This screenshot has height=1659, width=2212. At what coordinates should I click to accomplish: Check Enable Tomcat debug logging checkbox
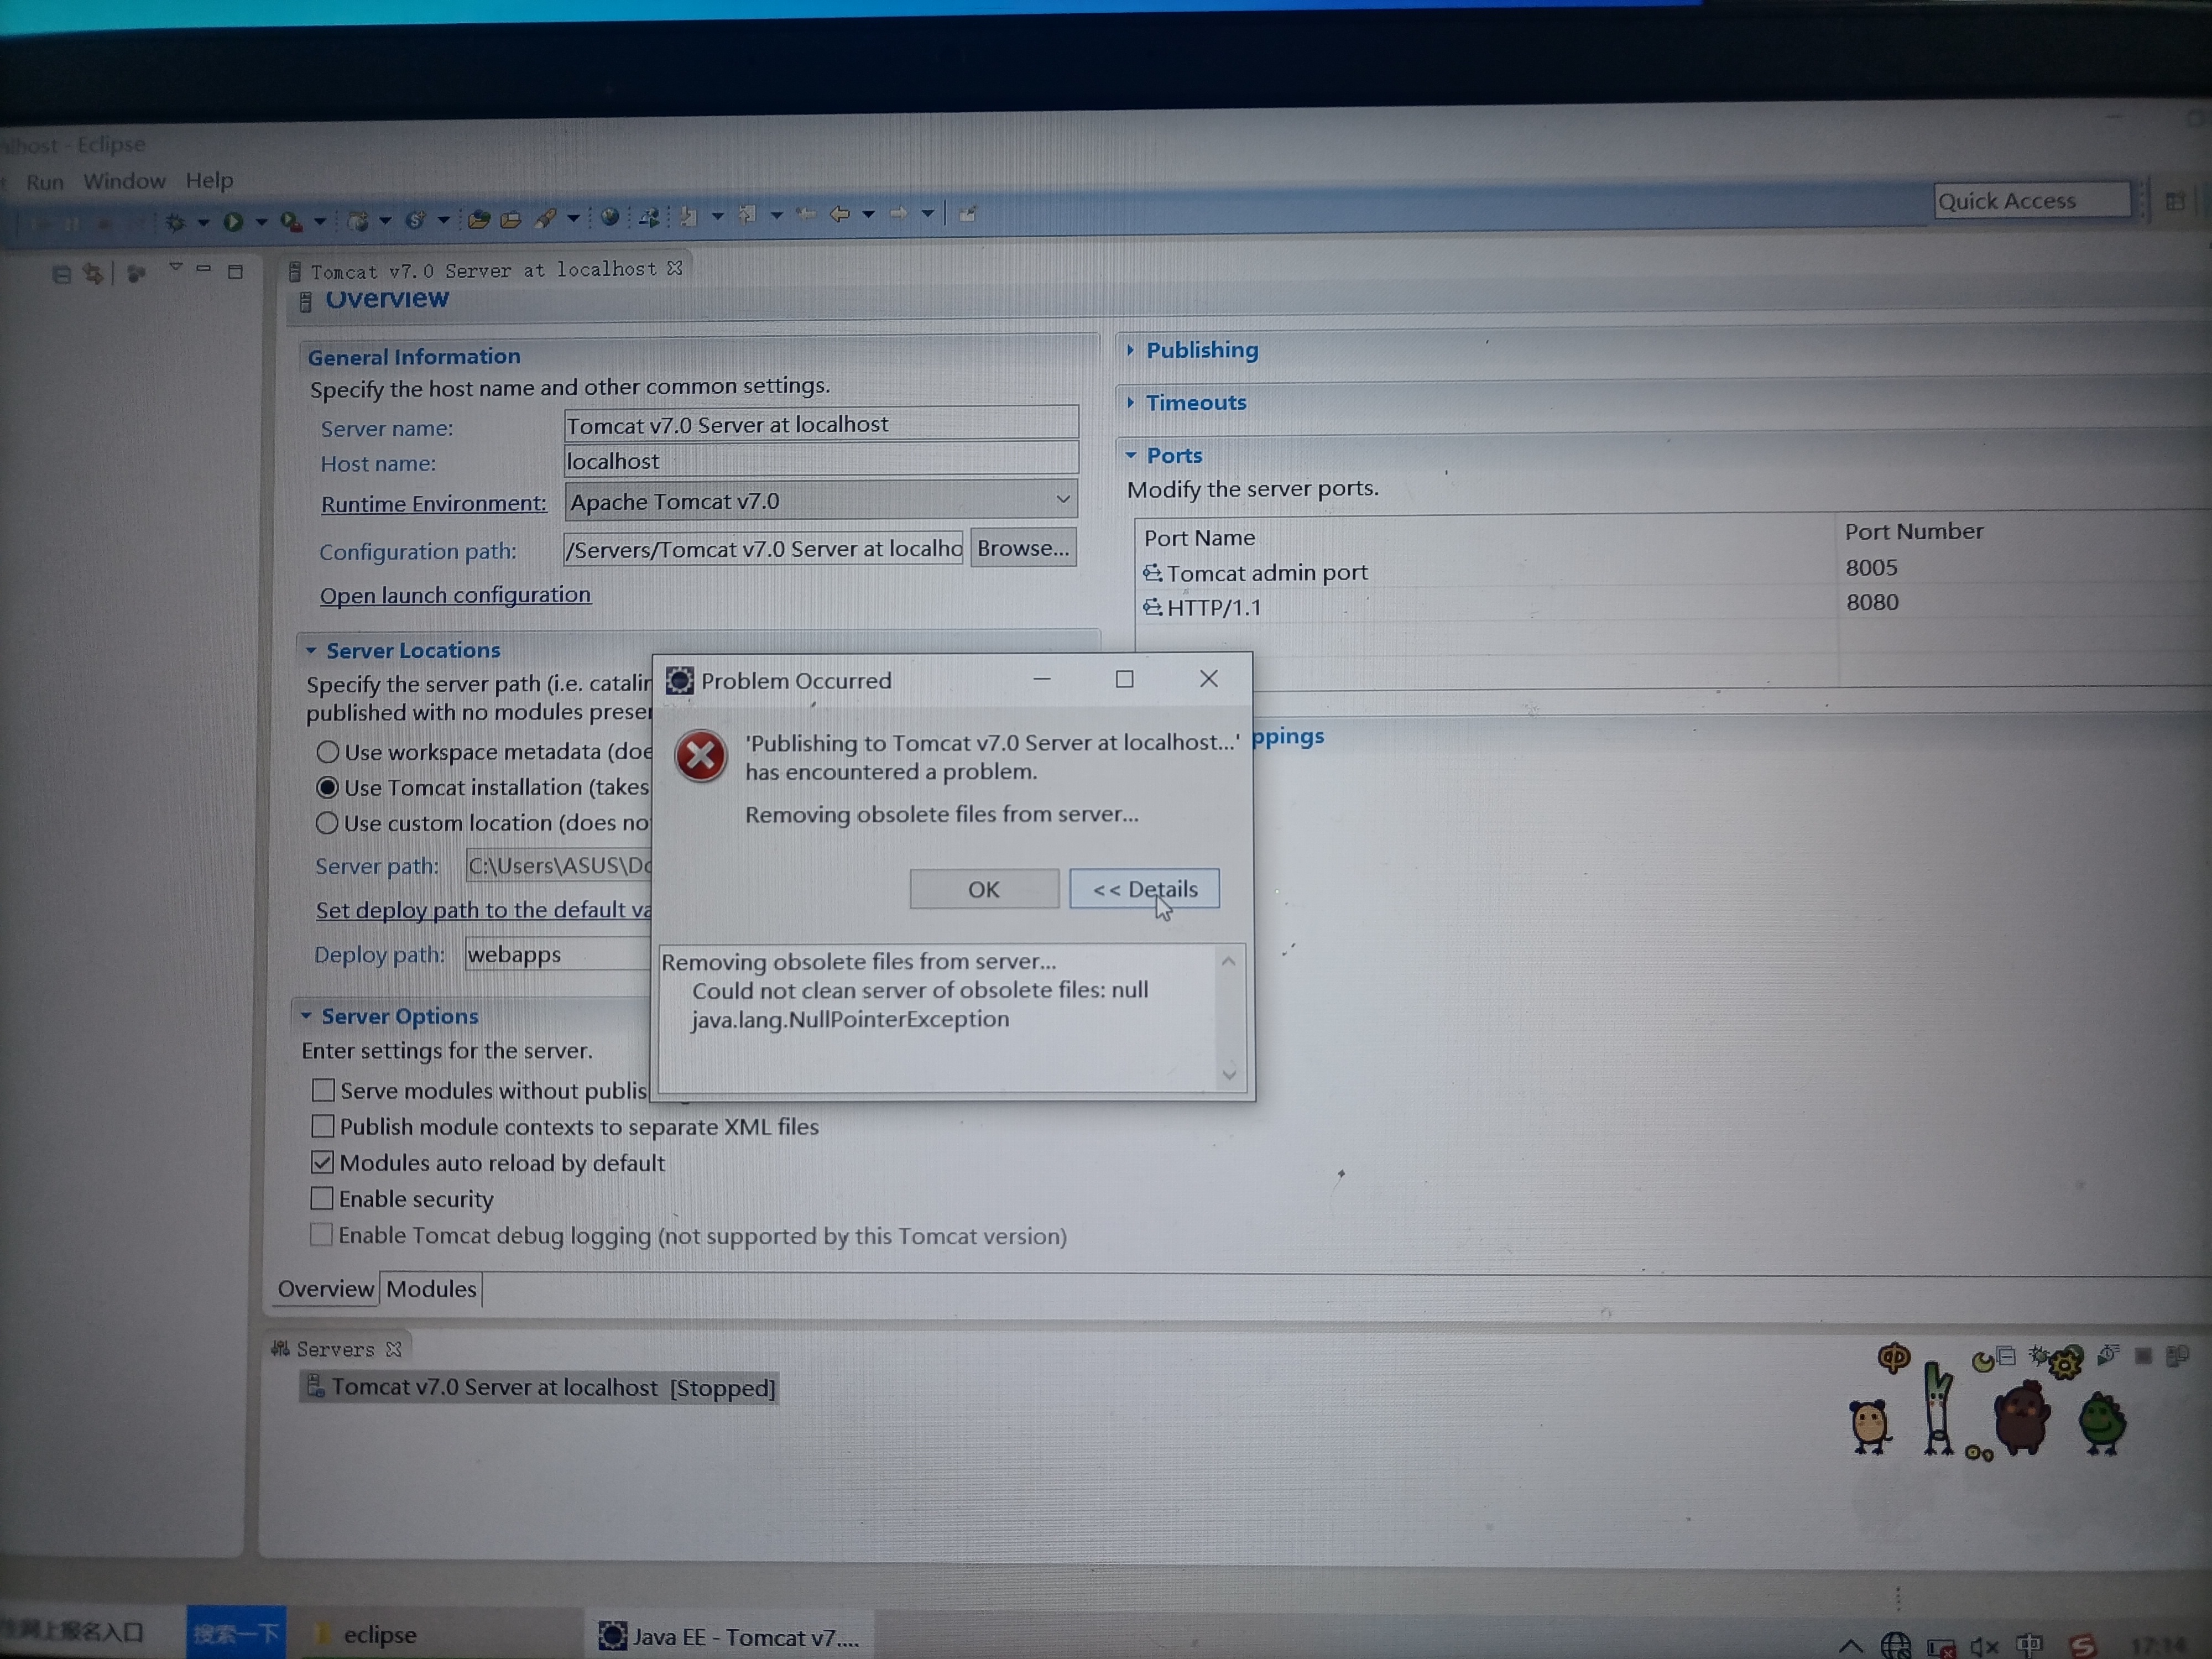click(x=320, y=1235)
